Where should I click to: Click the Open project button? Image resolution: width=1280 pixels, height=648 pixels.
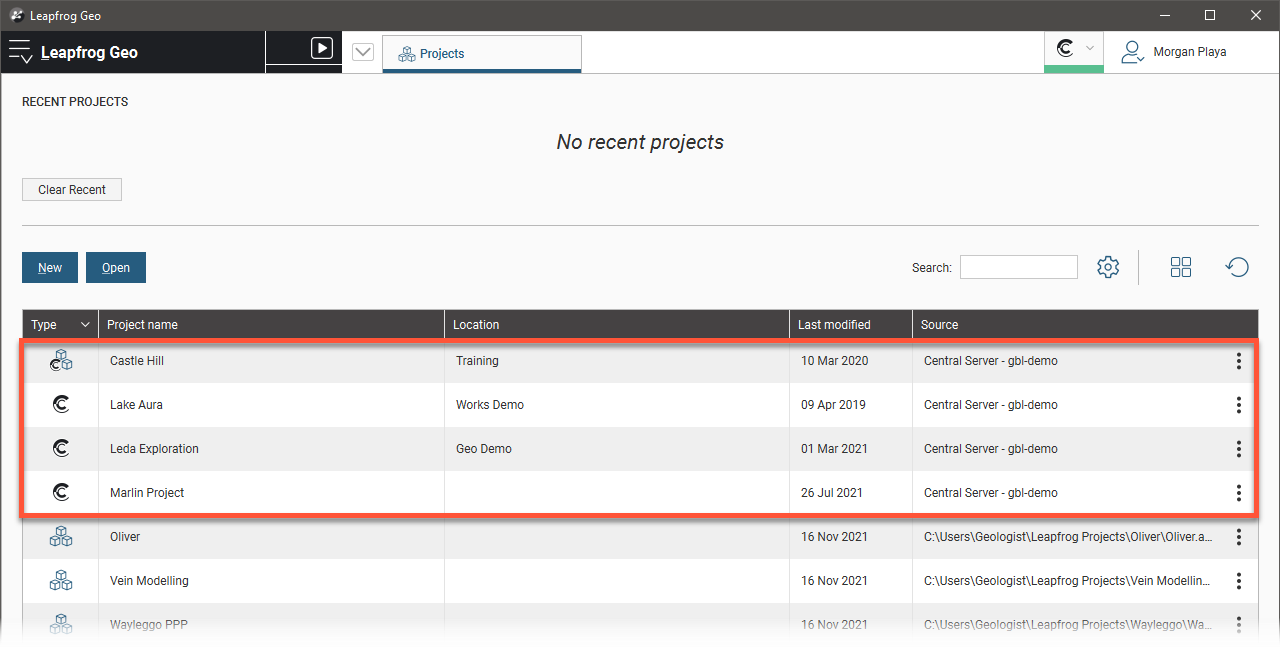tap(116, 268)
